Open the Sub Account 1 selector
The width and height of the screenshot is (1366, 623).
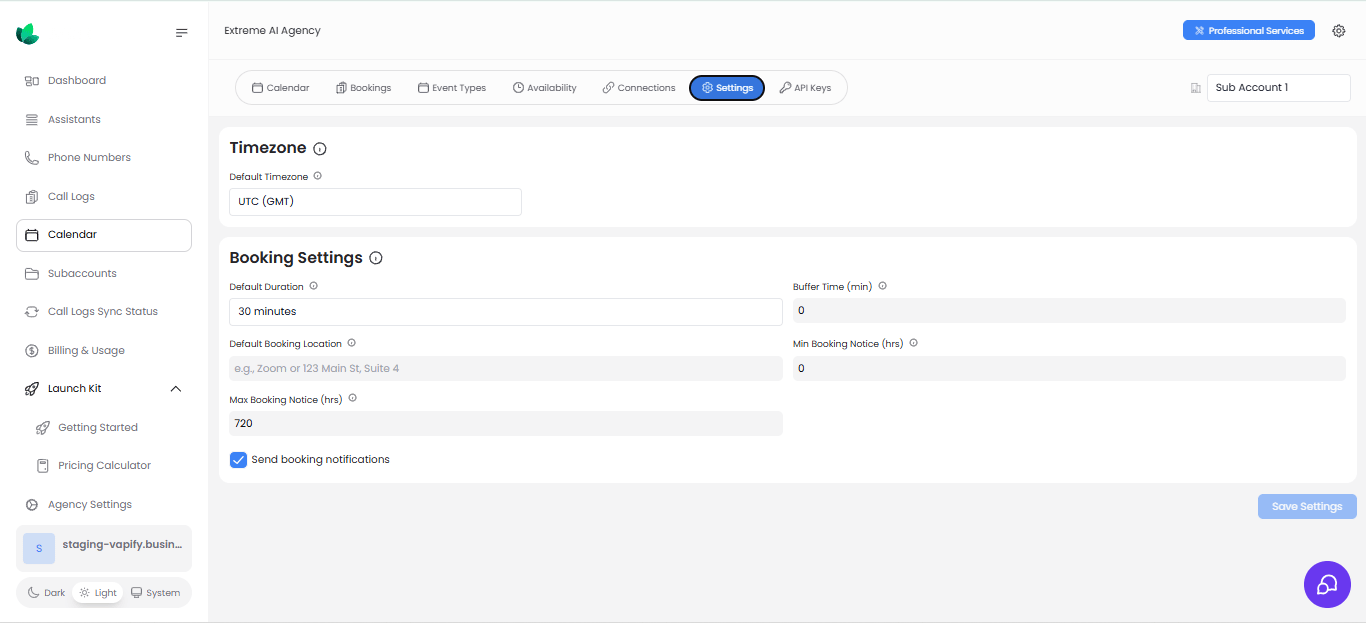(x=1279, y=88)
